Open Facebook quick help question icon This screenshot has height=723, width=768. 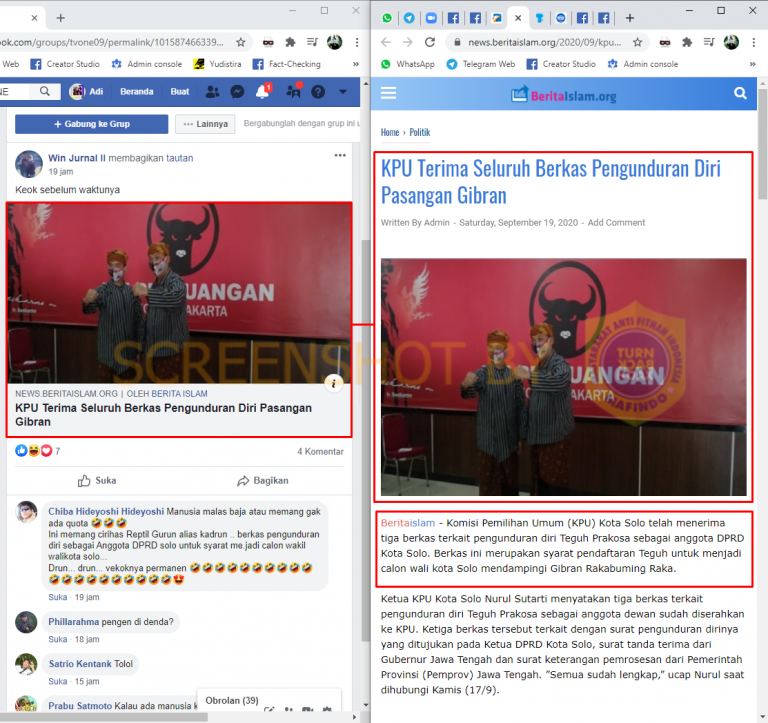tap(318, 92)
